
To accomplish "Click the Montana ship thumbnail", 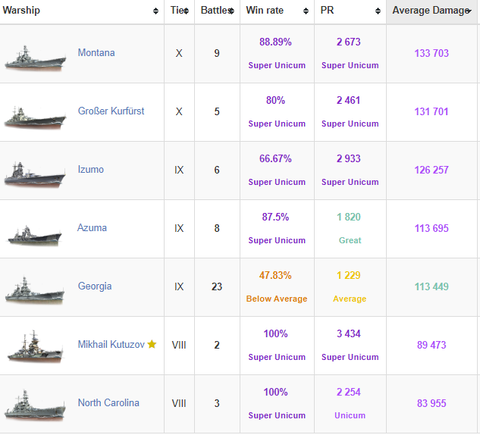I will point(35,58).
